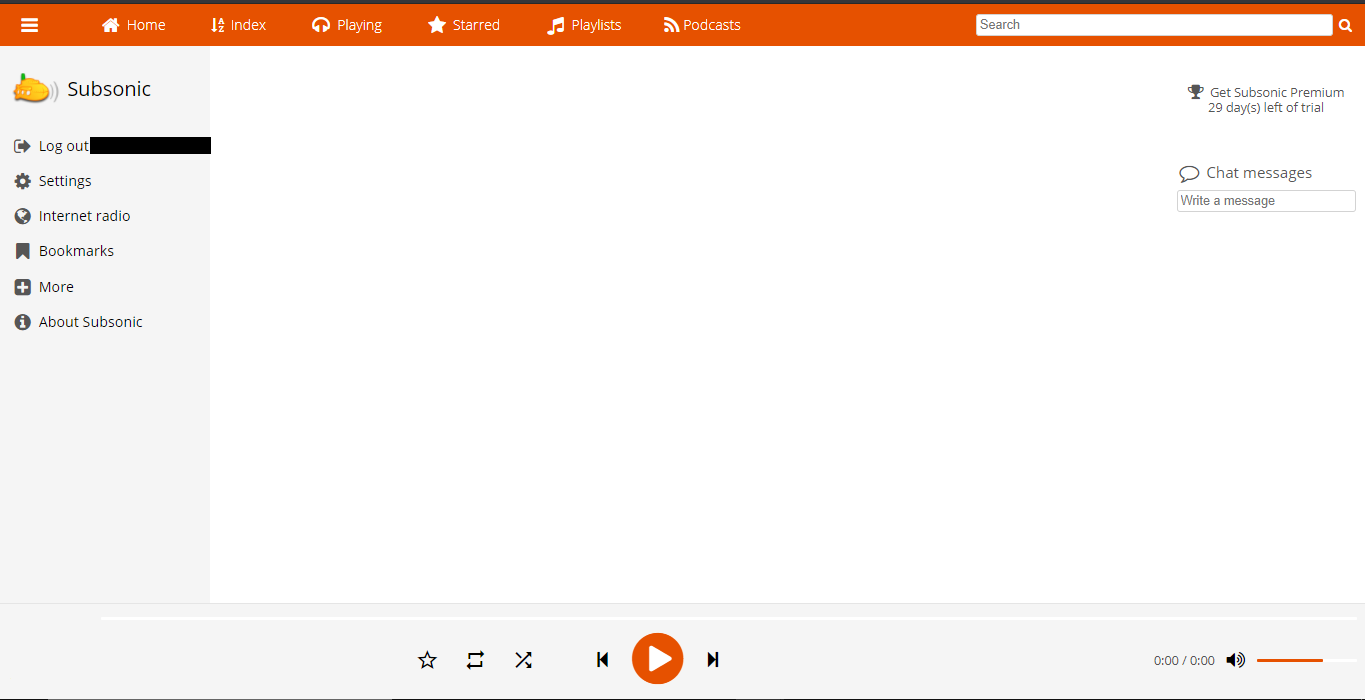Mute the volume speaker icon
The height and width of the screenshot is (700, 1365).
coord(1236,660)
